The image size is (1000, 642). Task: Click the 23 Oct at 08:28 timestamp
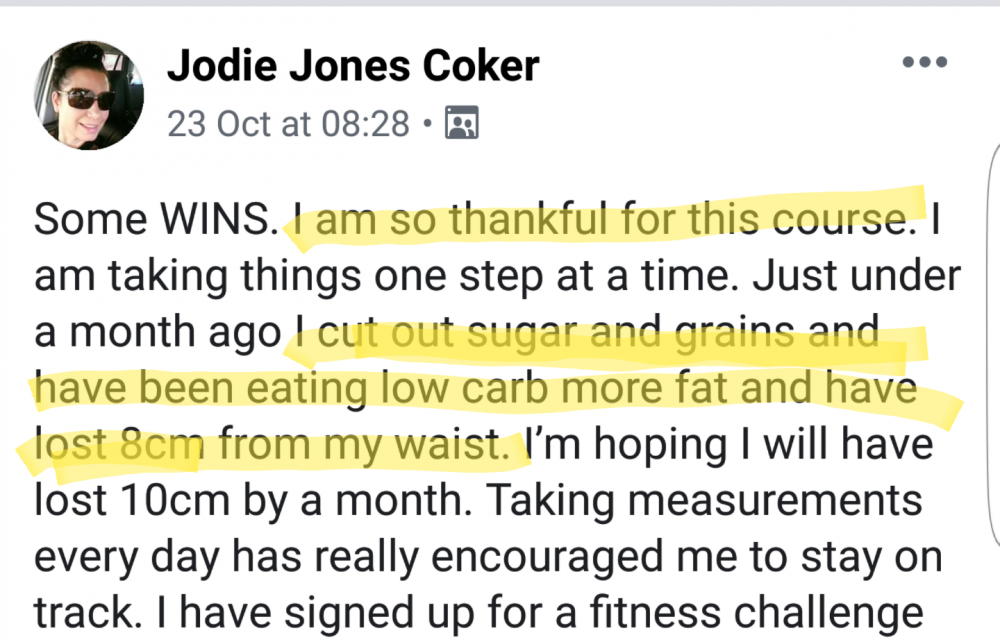288,124
